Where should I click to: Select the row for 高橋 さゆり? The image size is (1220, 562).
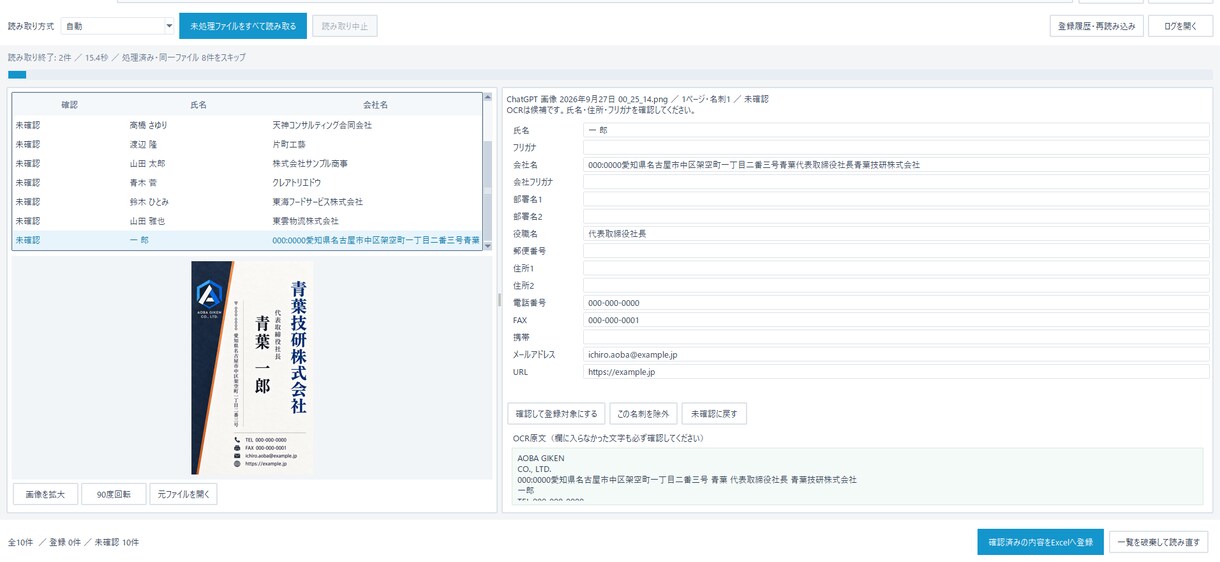[x=247, y=125]
